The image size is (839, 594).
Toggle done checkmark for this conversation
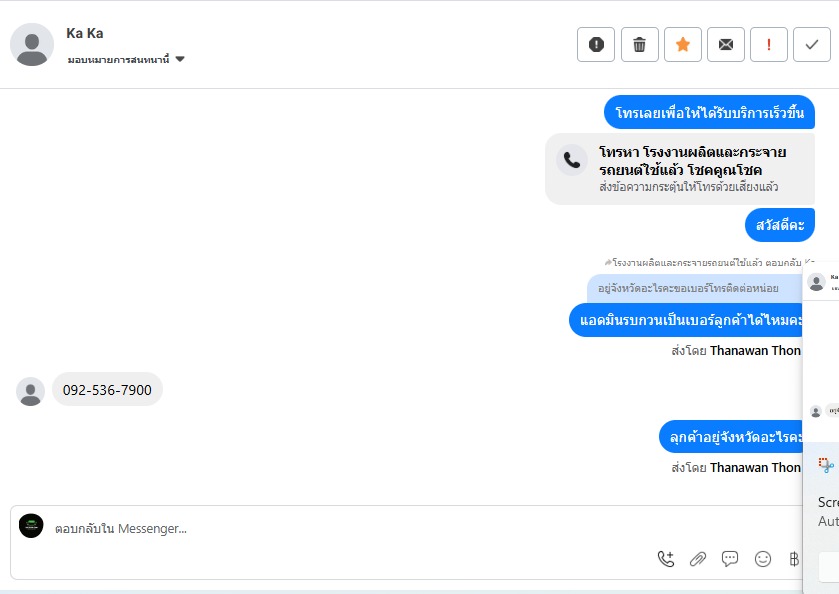(x=812, y=44)
